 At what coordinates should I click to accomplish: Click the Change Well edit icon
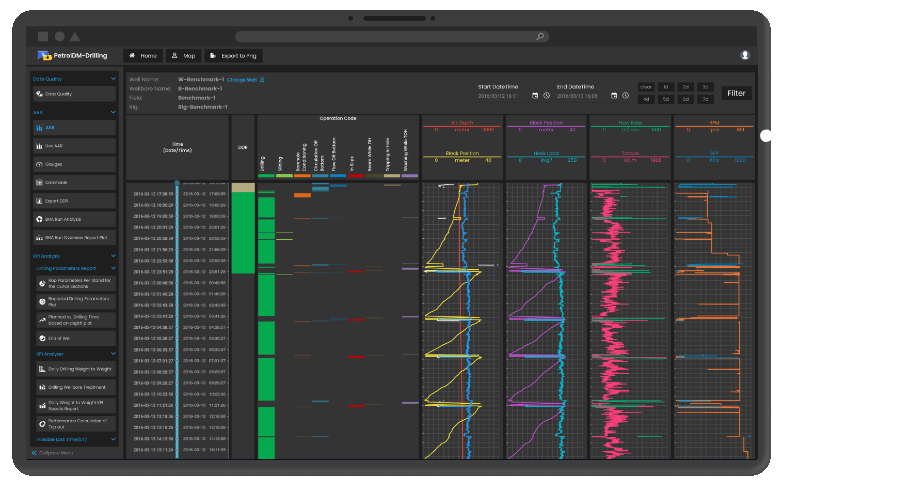[x=262, y=79]
